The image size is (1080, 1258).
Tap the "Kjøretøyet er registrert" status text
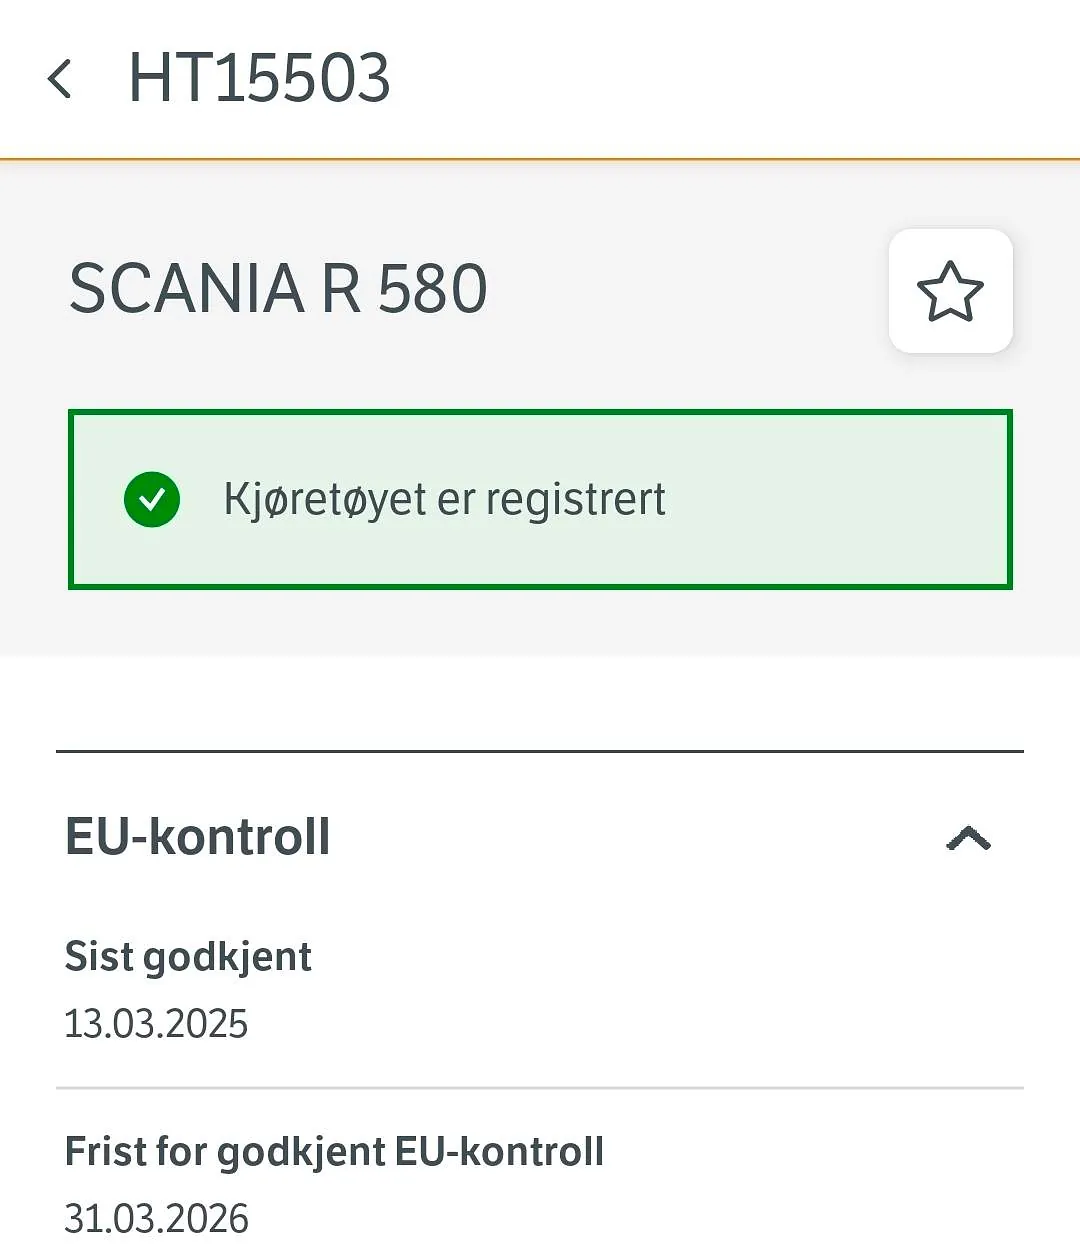444,499
